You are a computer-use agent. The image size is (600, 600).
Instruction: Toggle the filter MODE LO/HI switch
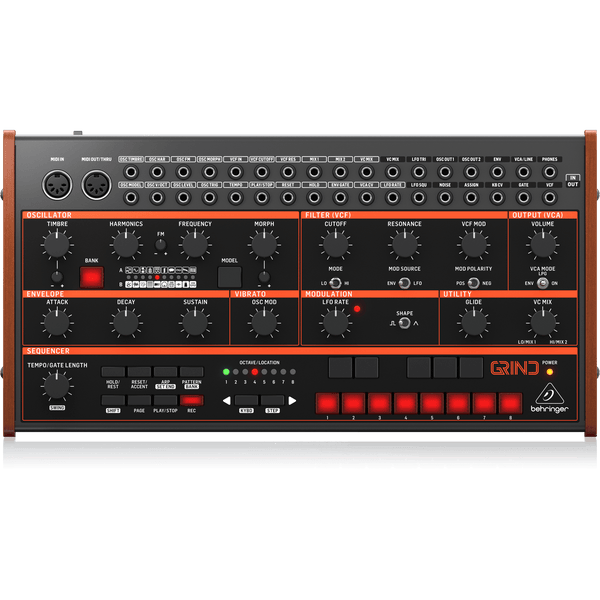[x=335, y=282]
